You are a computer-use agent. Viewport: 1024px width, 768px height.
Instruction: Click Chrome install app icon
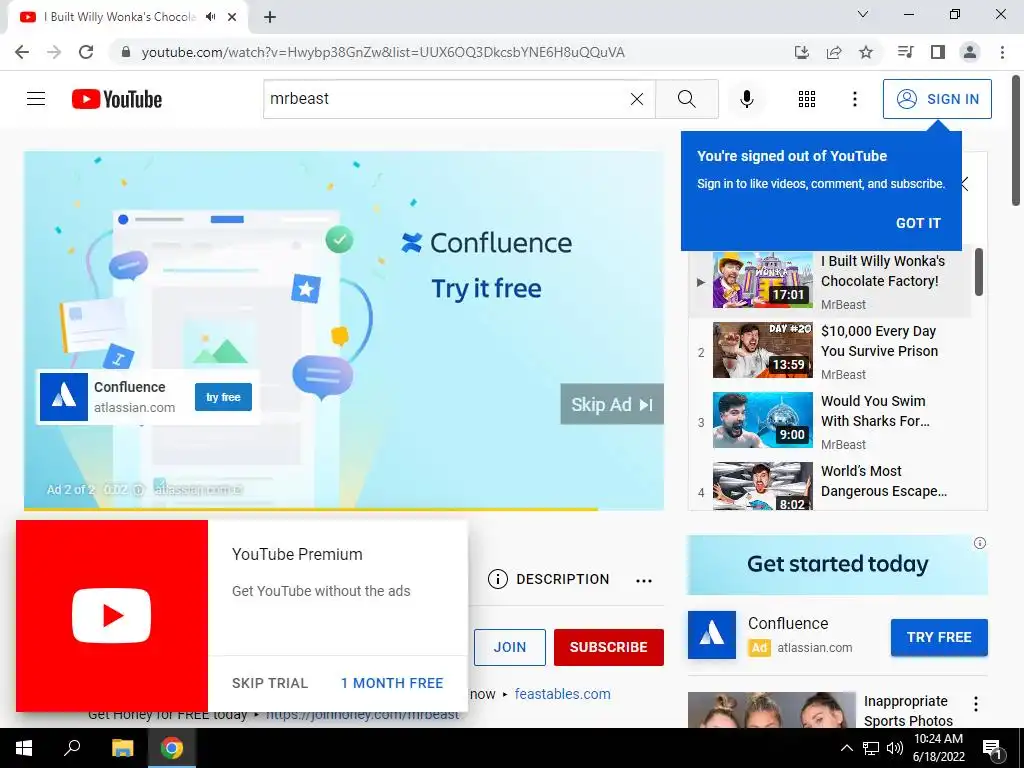point(801,52)
